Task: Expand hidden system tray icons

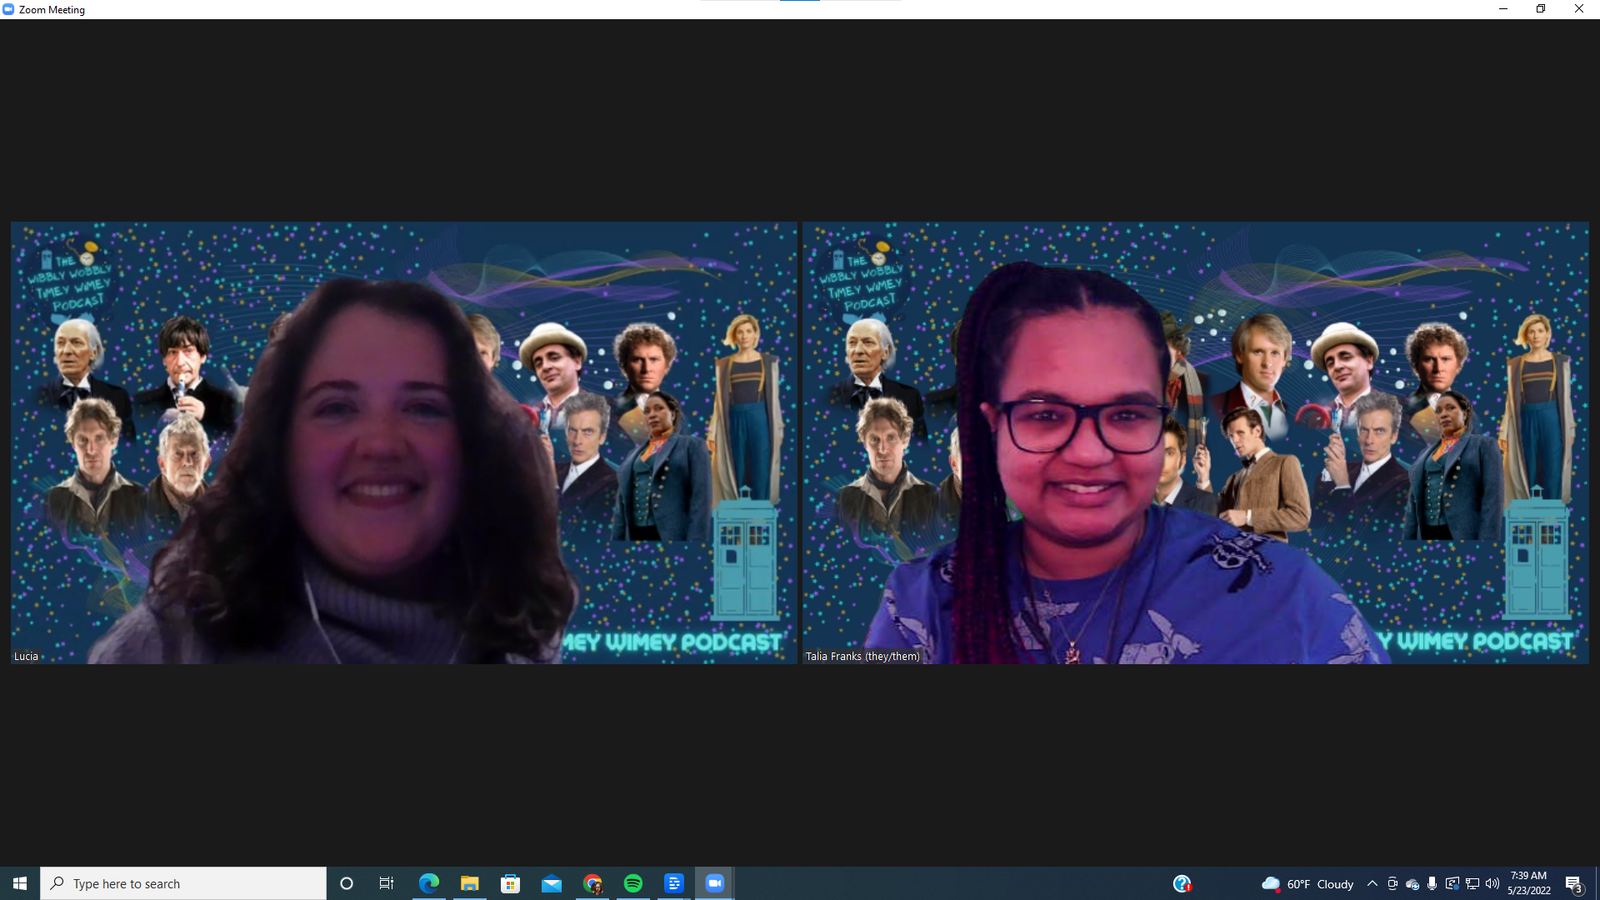Action: (x=1372, y=883)
